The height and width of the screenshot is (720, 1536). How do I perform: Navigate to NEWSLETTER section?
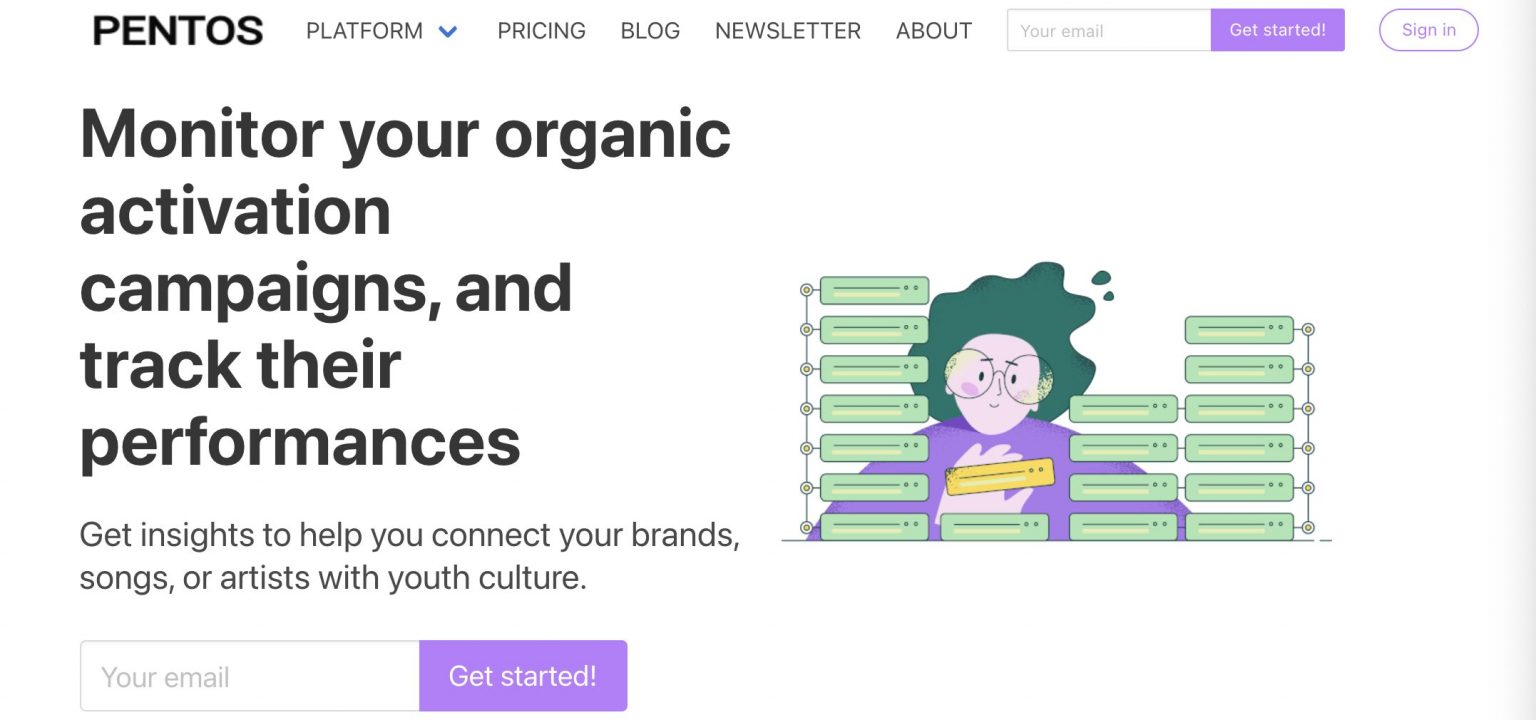click(x=788, y=31)
